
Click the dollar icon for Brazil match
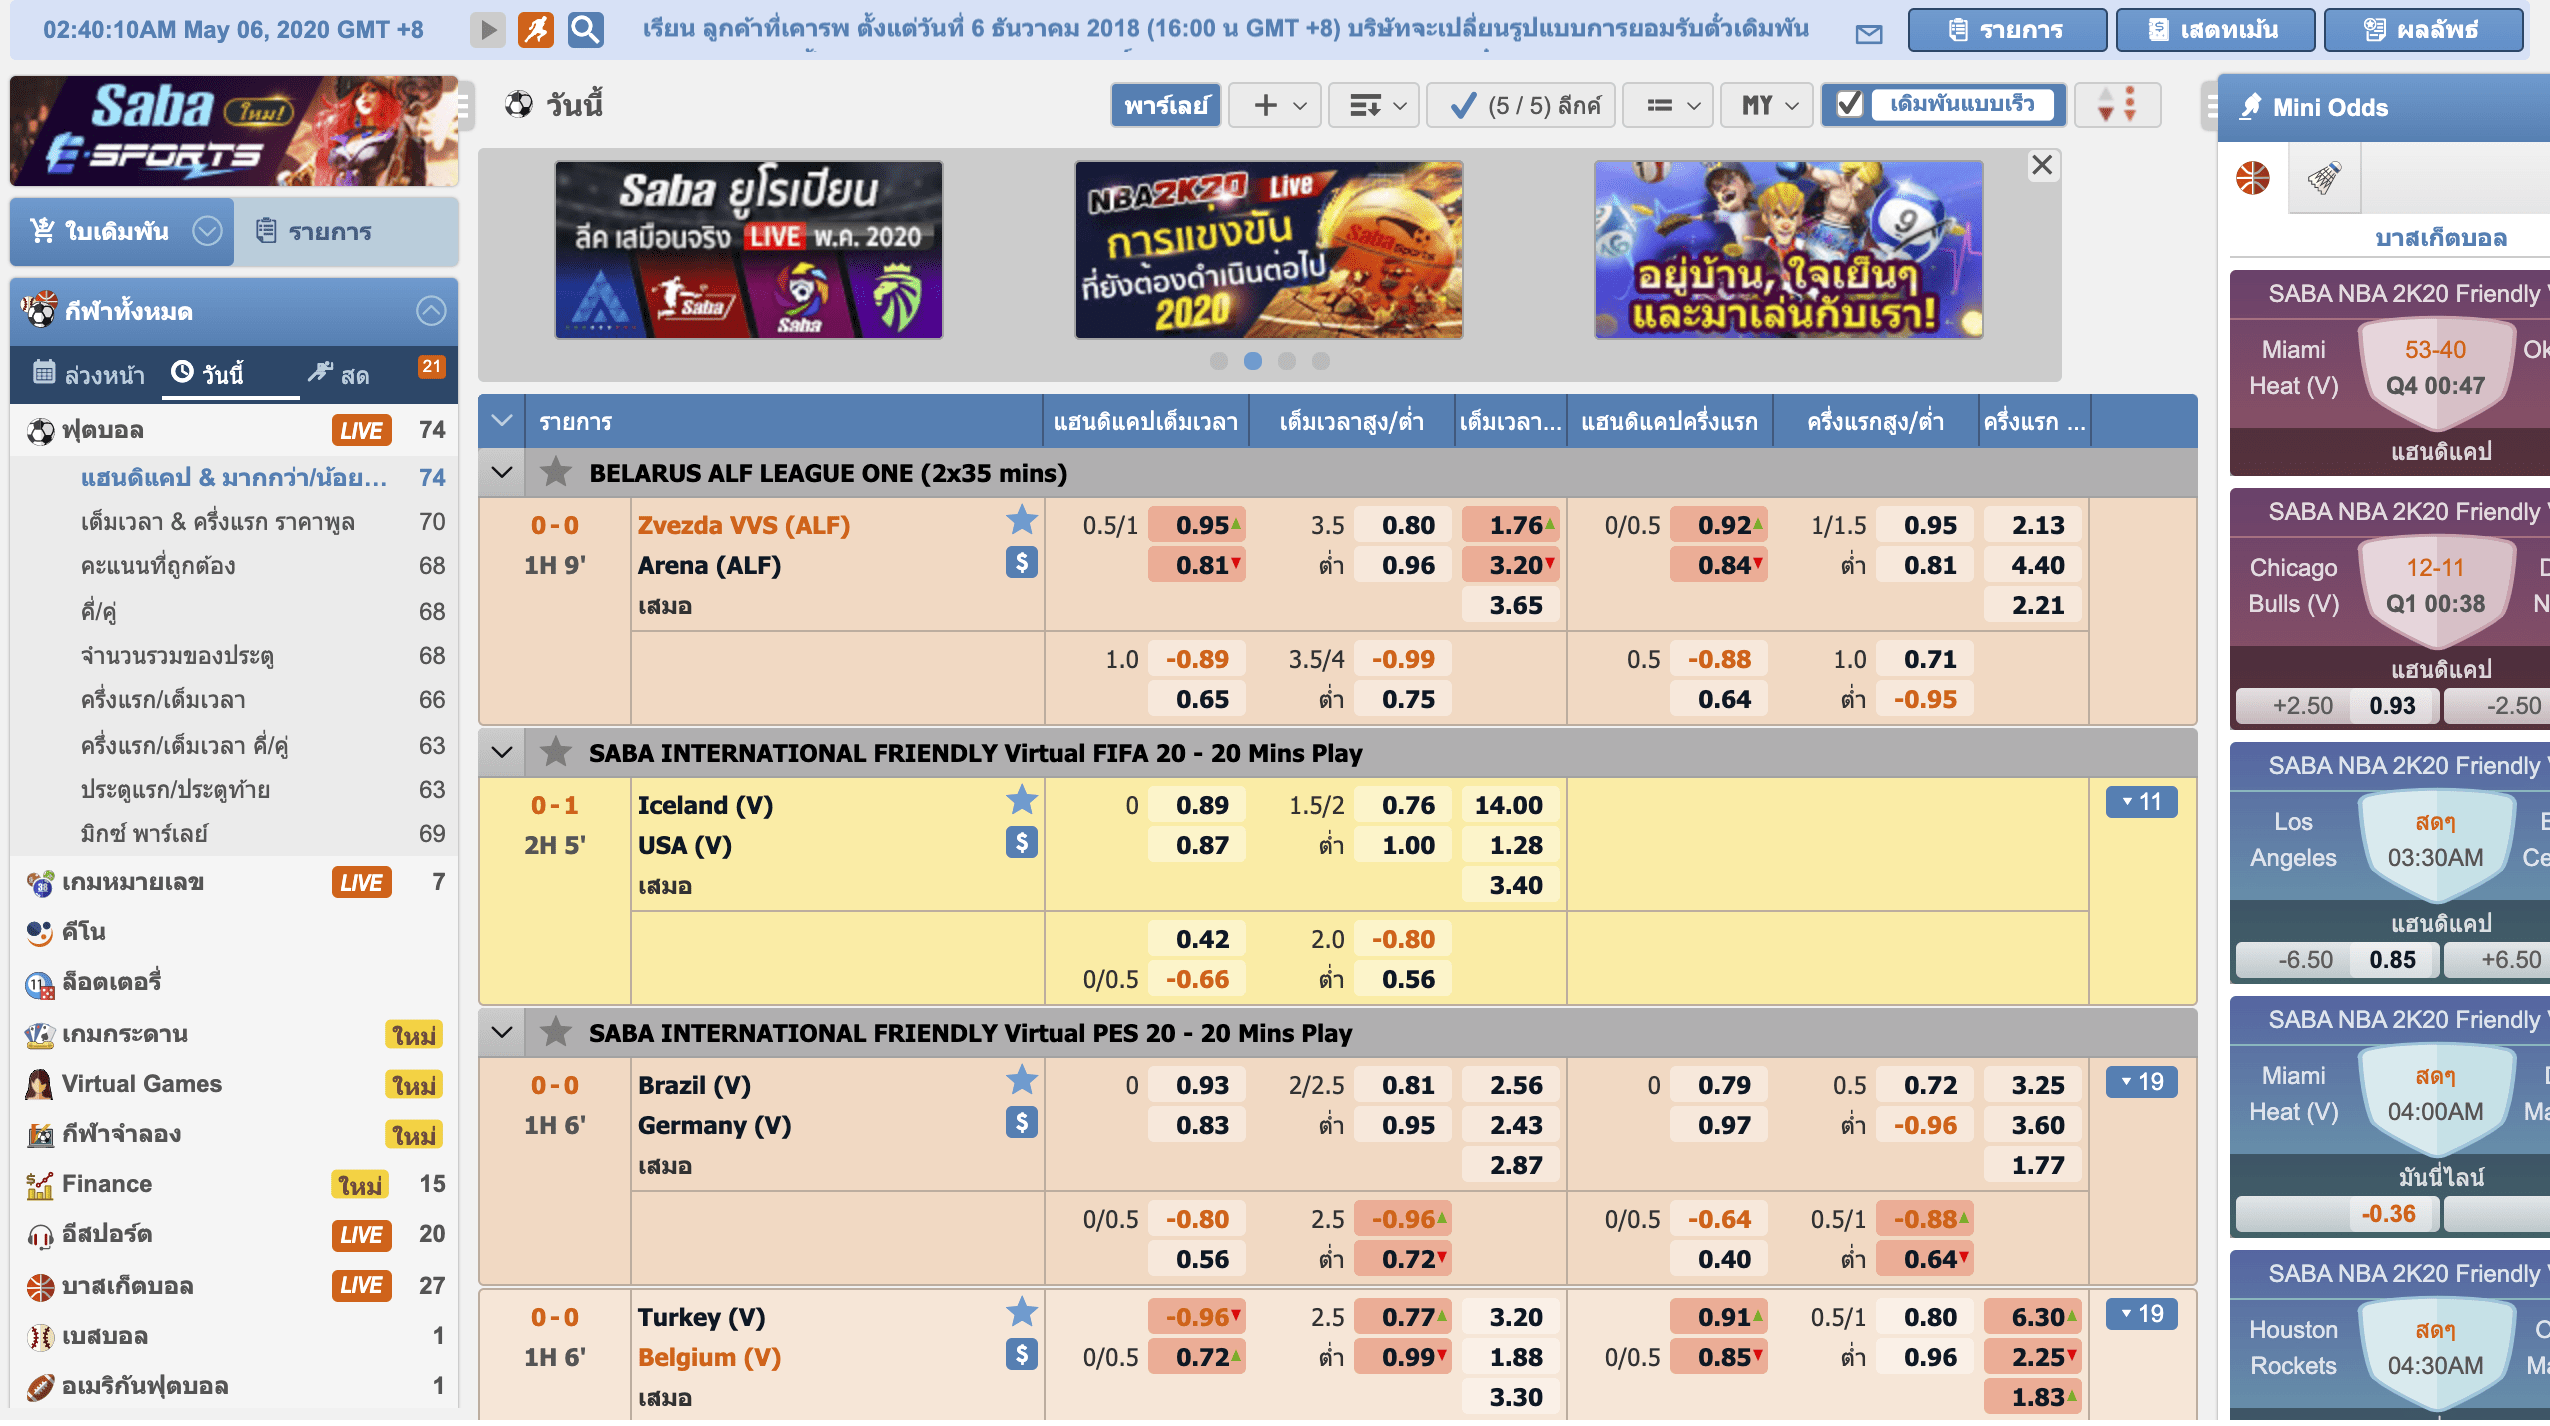coord(1021,1123)
